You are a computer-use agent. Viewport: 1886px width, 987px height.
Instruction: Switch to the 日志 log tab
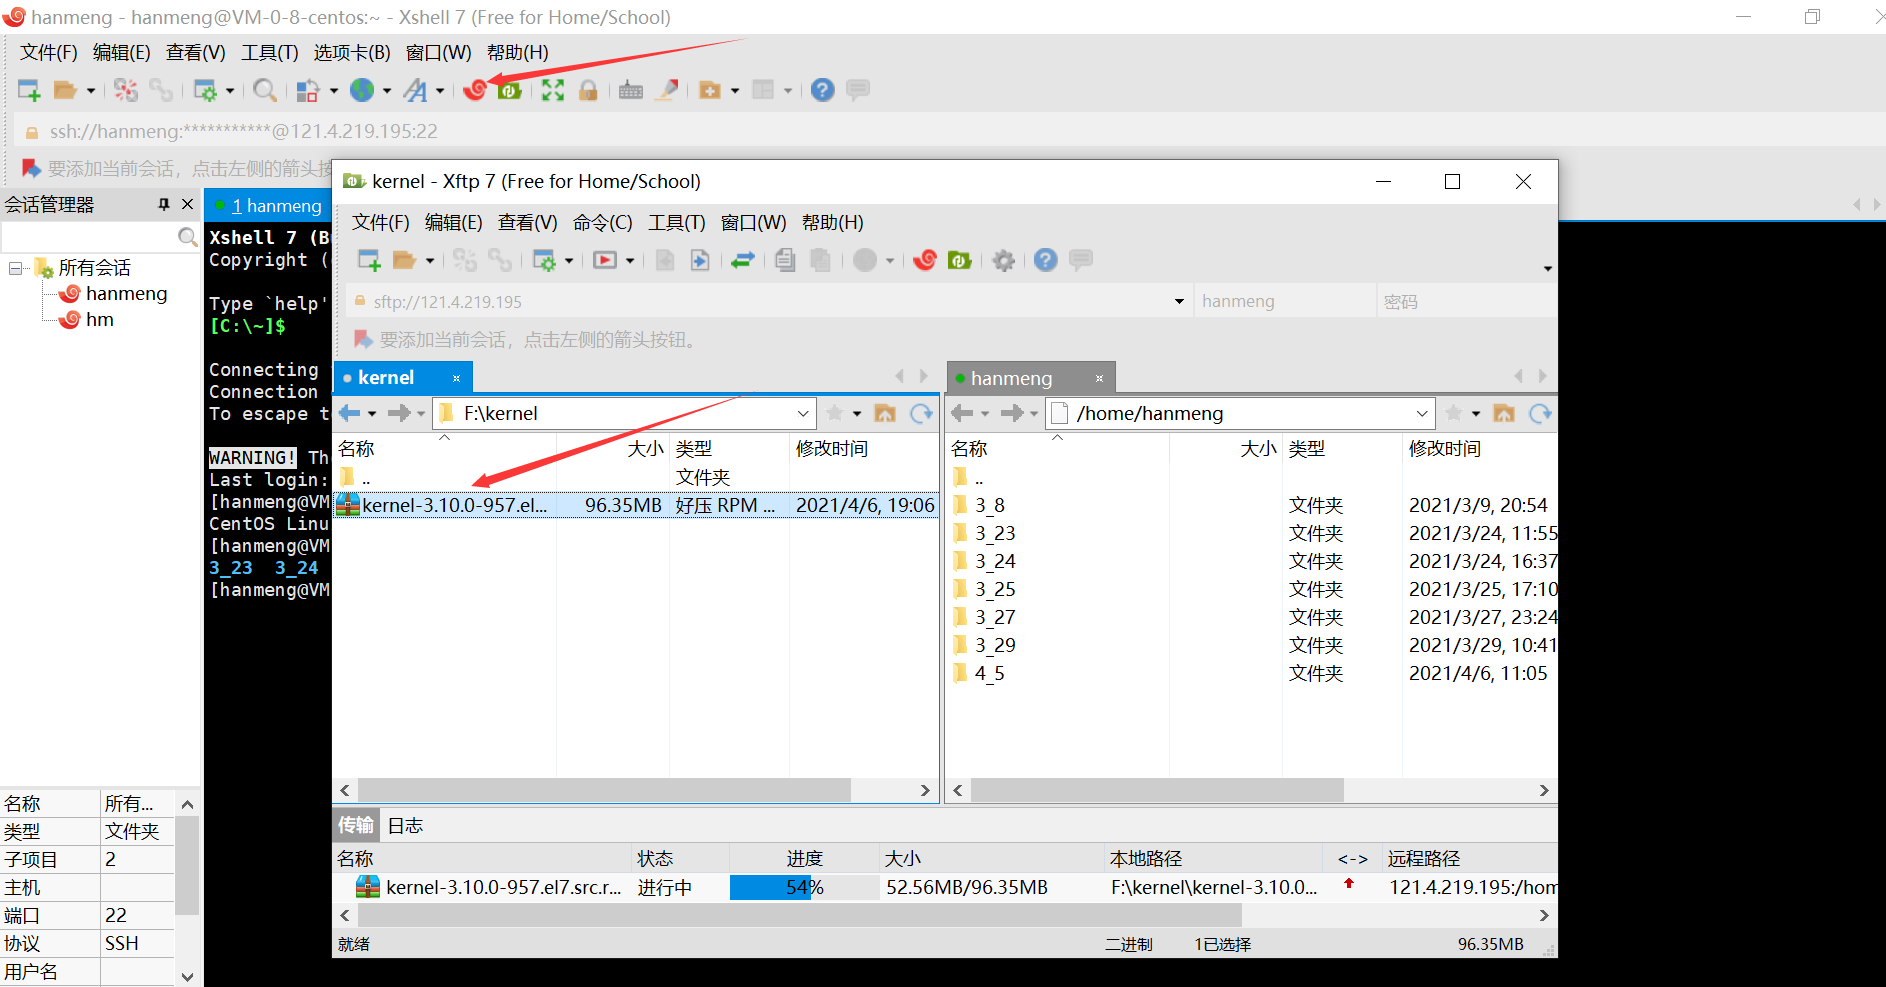click(x=405, y=826)
